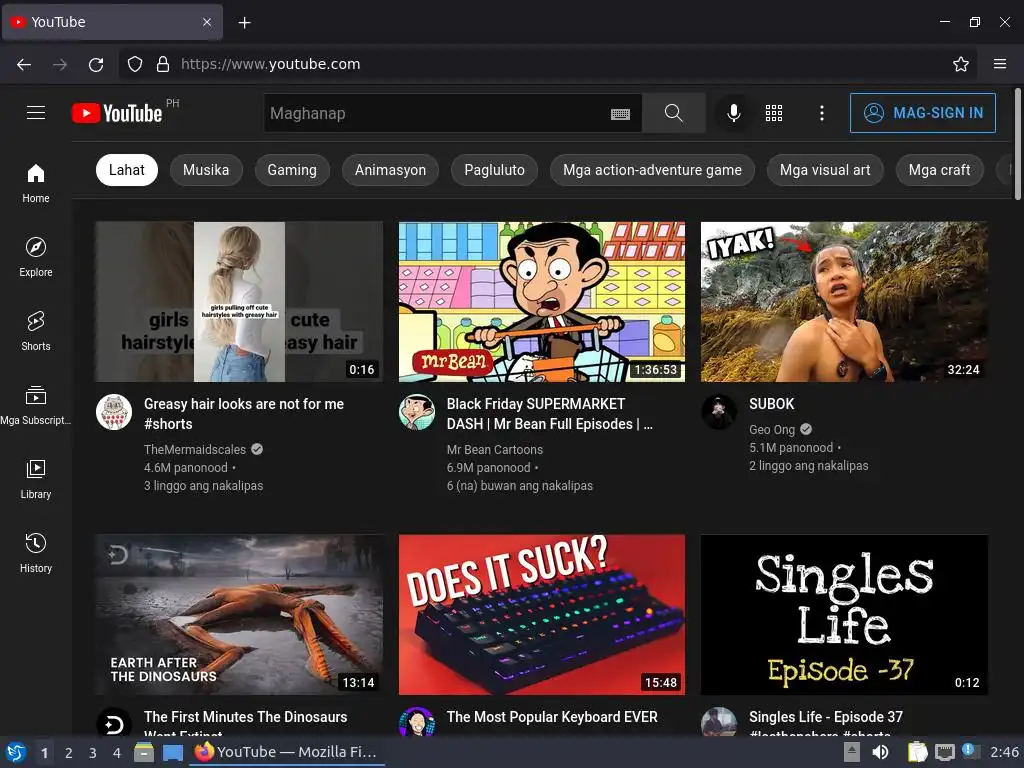Click the YouTube logo
Image resolution: width=1024 pixels, height=768 pixels.
tap(118, 113)
